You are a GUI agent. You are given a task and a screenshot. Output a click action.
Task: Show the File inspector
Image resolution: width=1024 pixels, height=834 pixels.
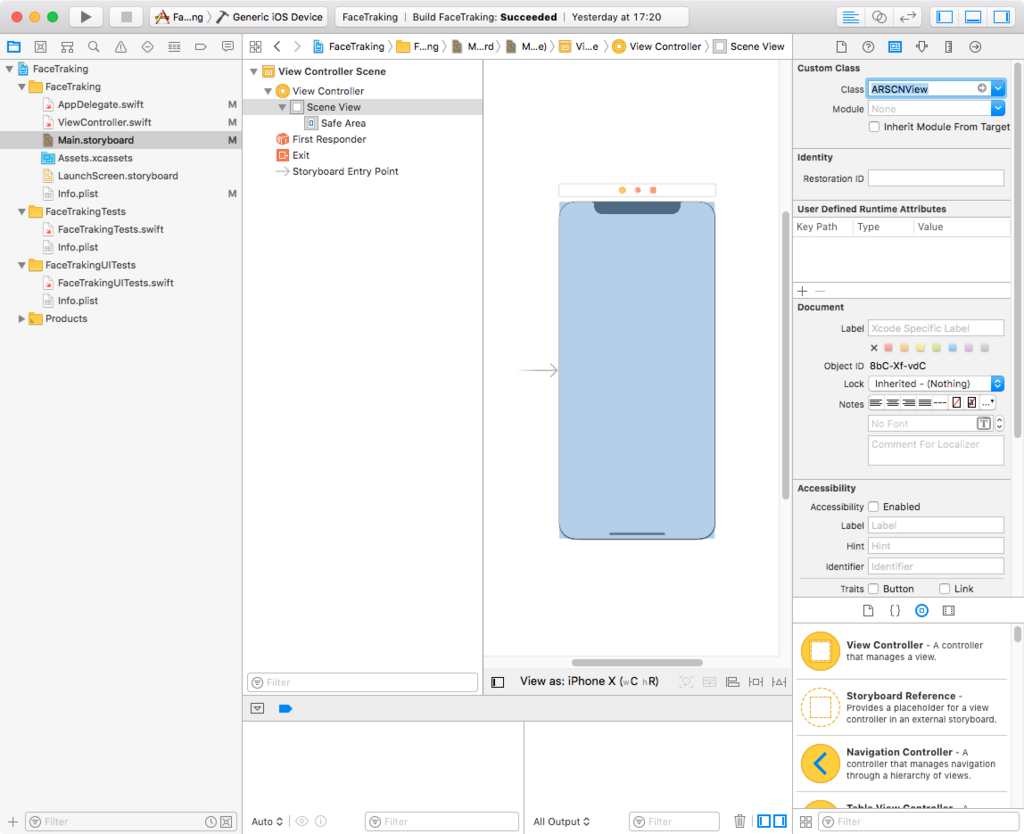coord(841,47)
